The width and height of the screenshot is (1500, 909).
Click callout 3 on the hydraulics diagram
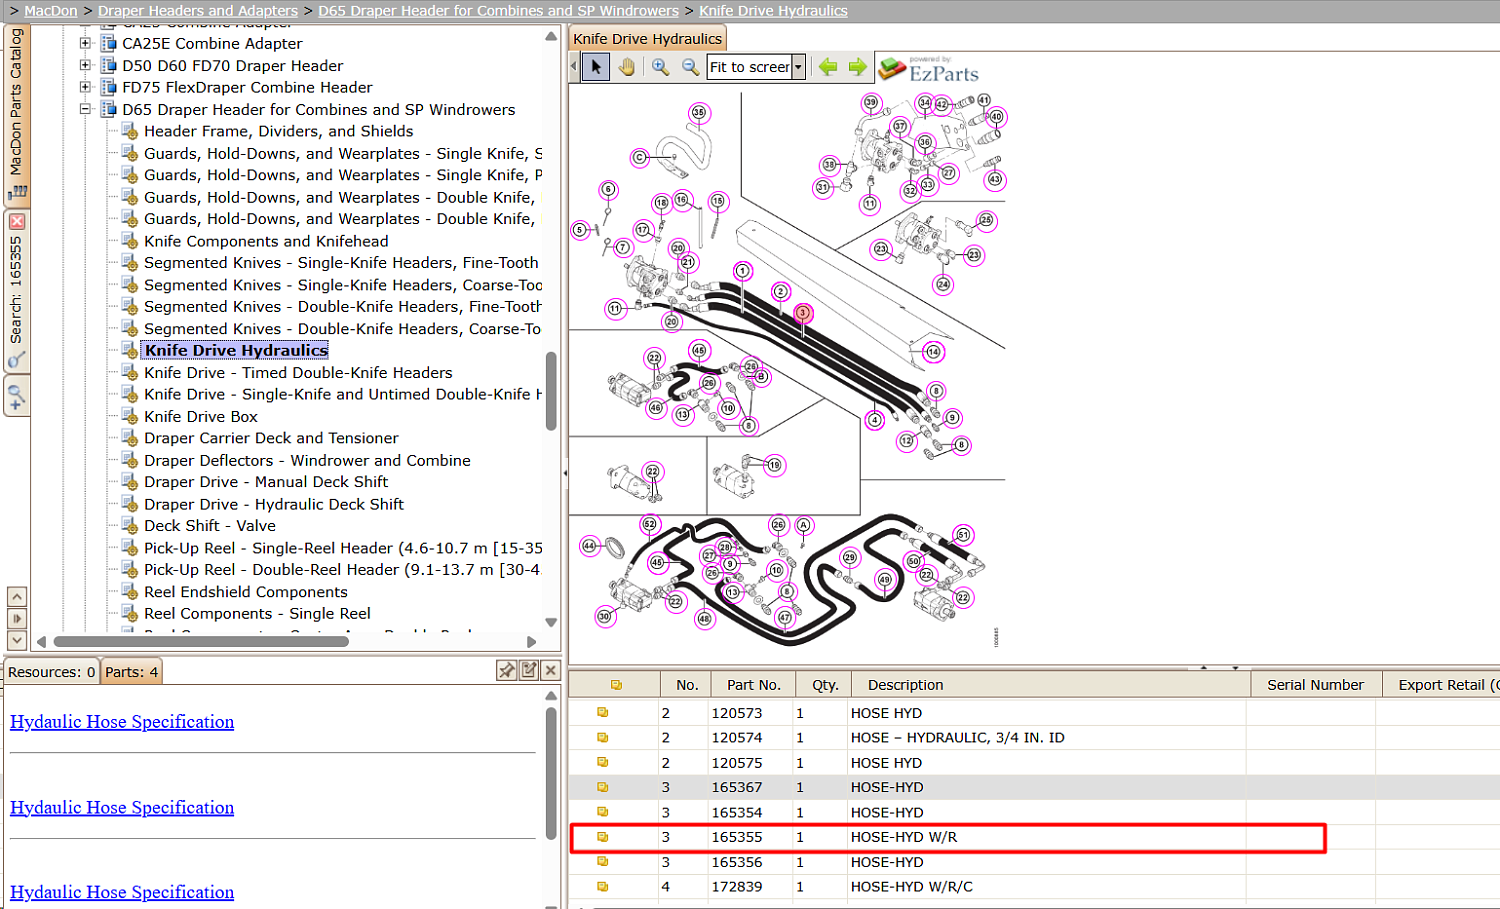pos(802,313)
